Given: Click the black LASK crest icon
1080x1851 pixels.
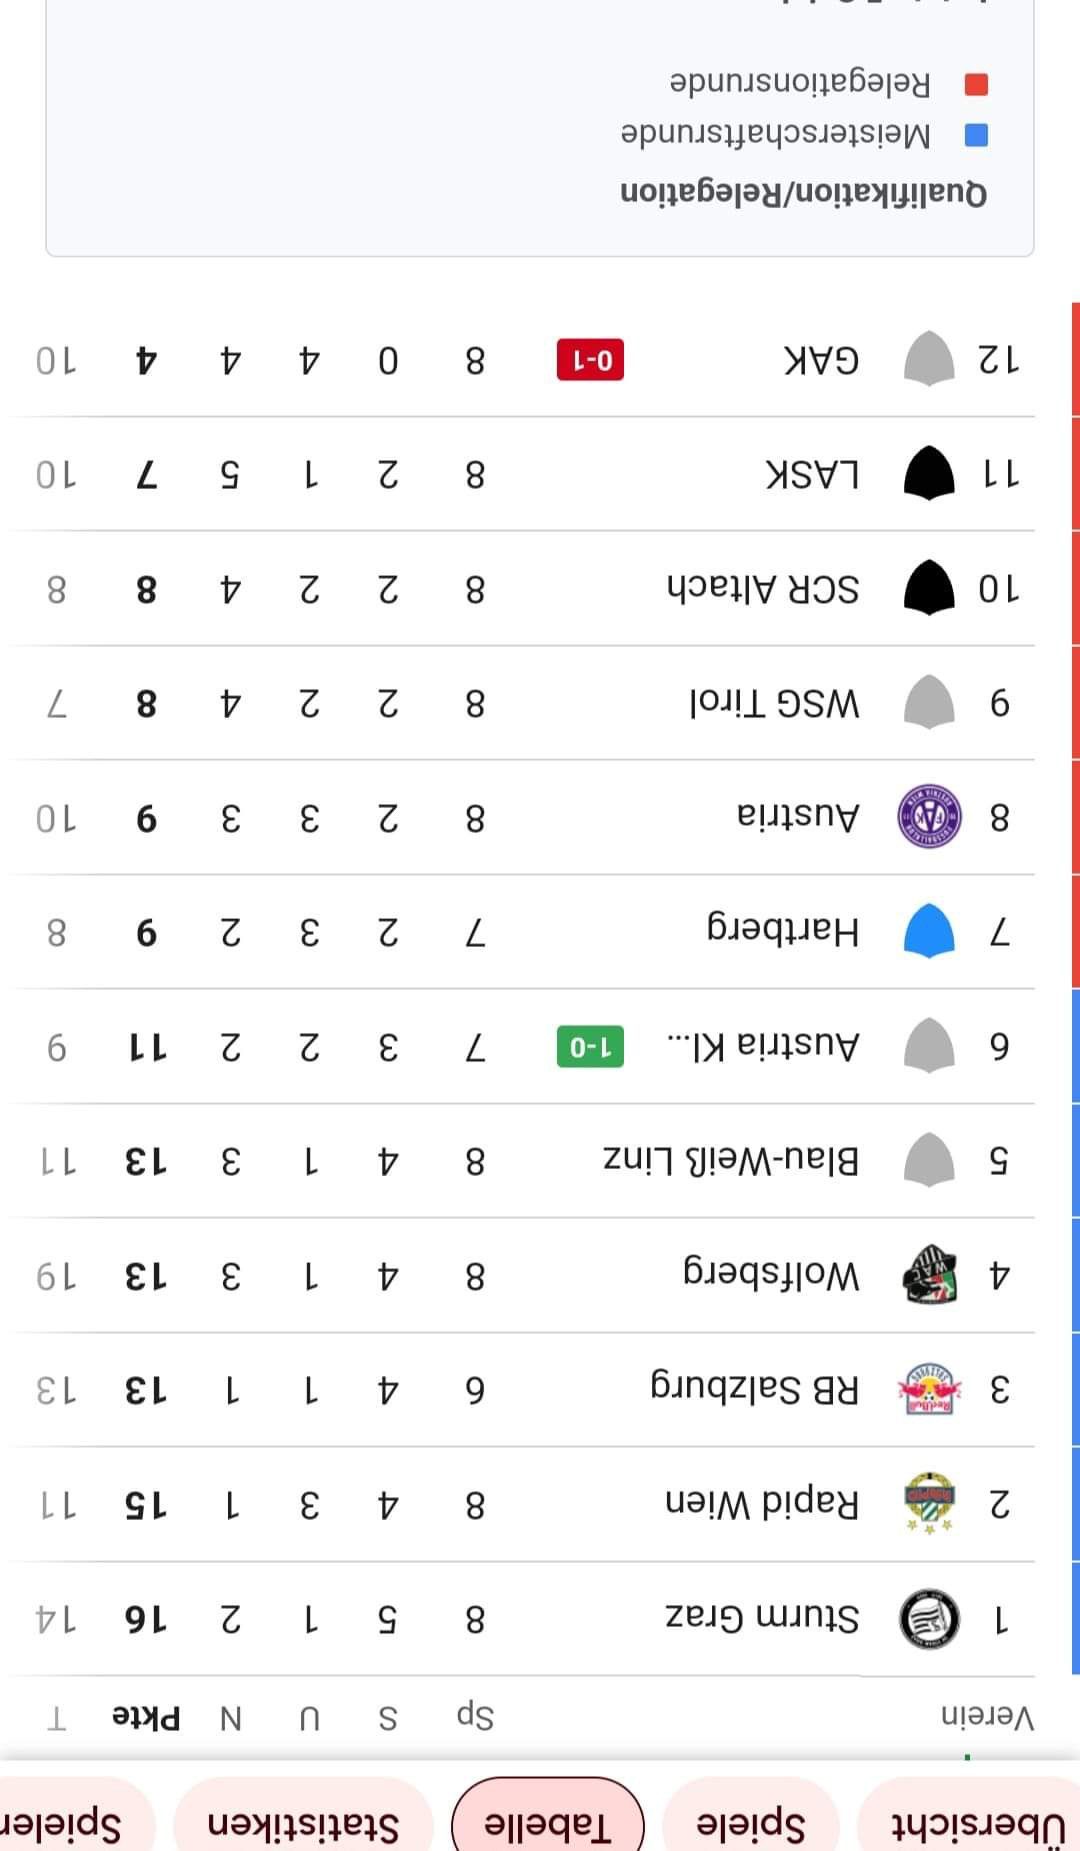Looking at the screenshot, I should coord(930,473).
